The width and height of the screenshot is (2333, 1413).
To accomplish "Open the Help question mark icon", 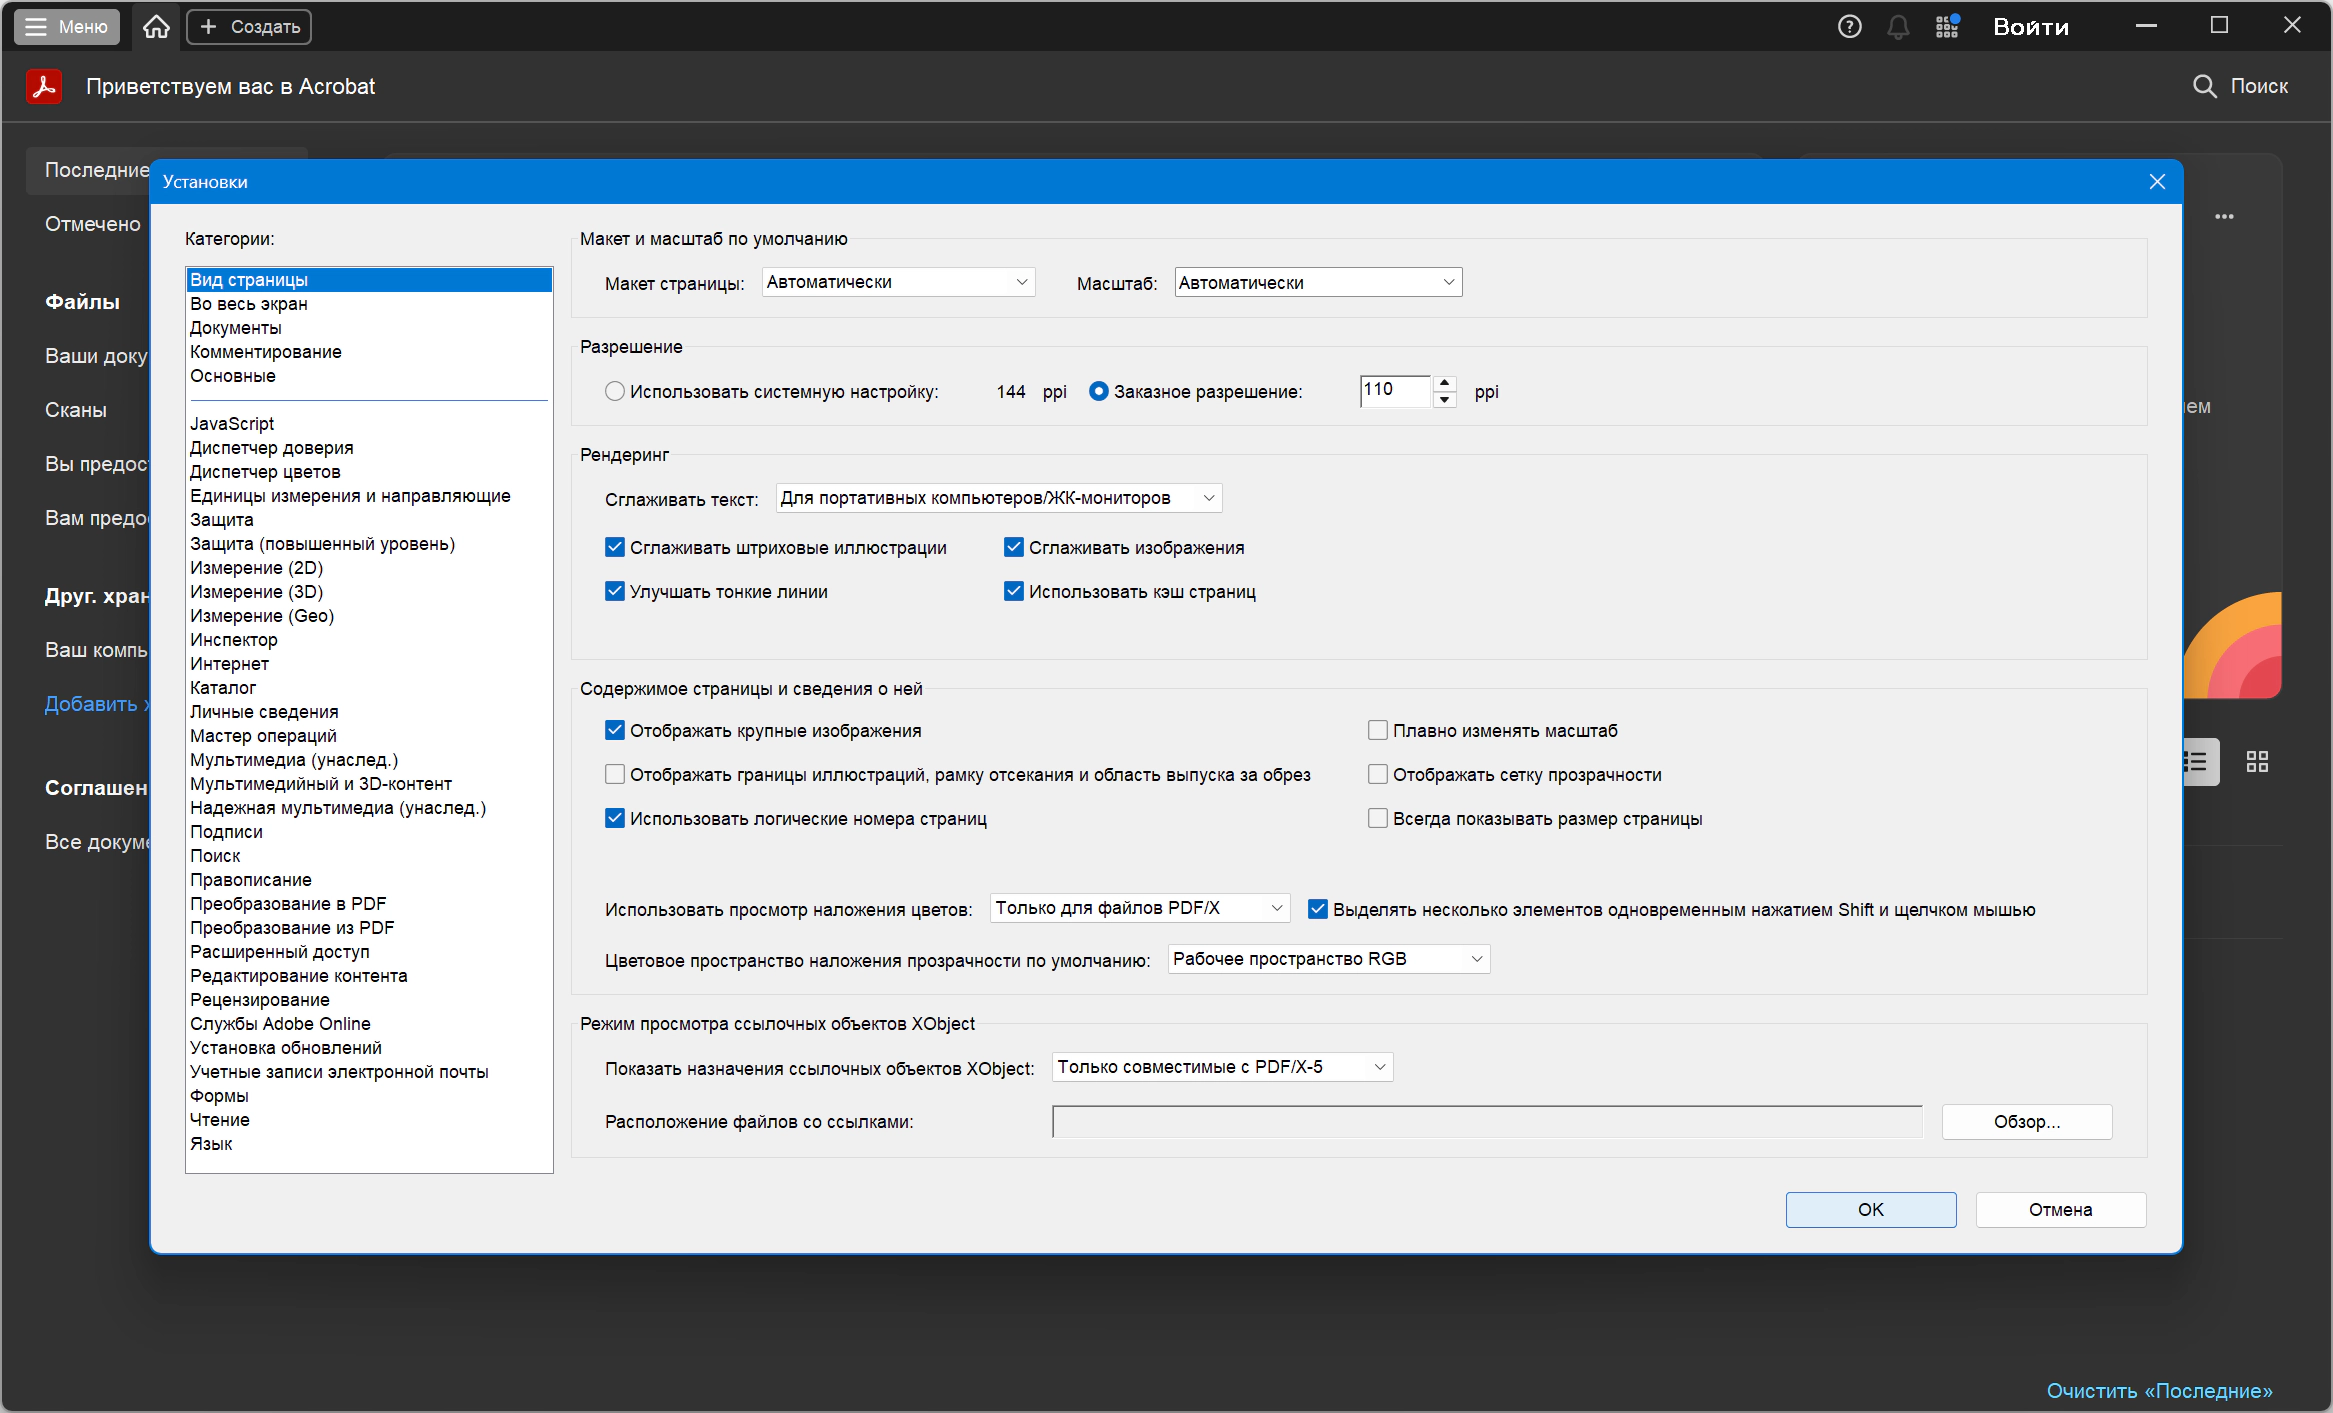I will [1849, 27].
